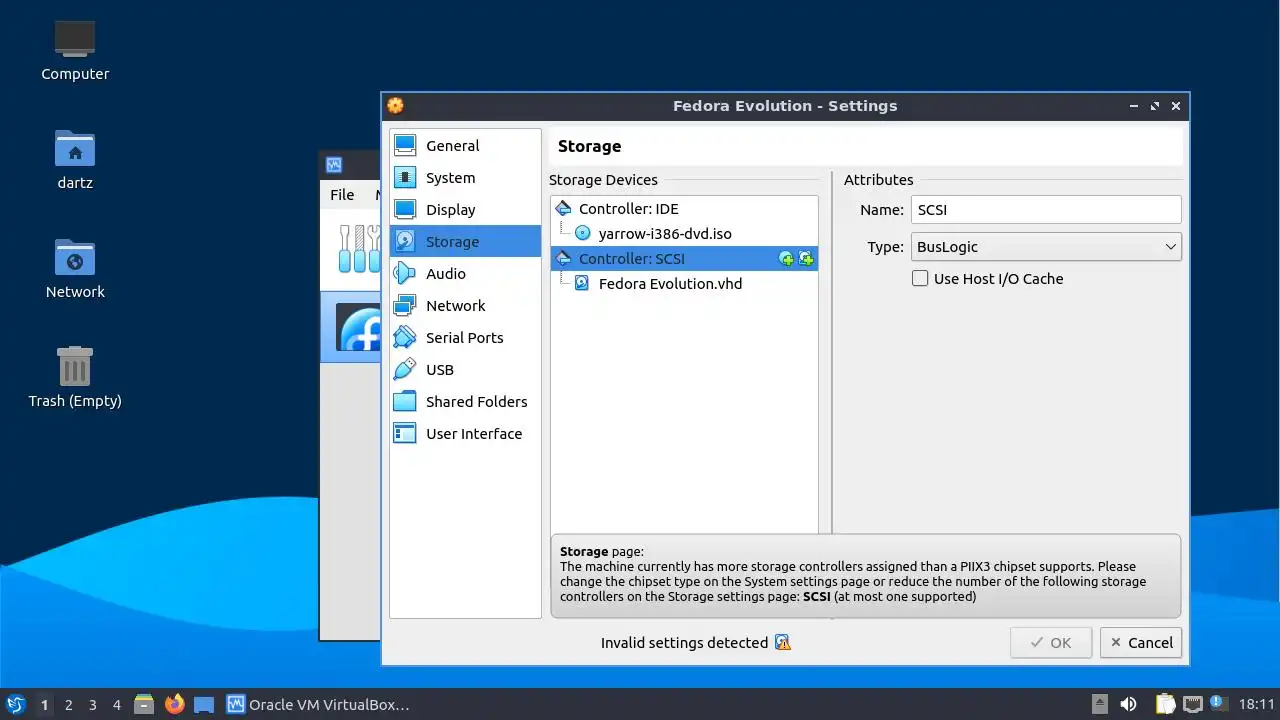Viewport: 1280px width, 720px height.
Task: Click the 18:11 clock
Action: [x=1256, y=704]
